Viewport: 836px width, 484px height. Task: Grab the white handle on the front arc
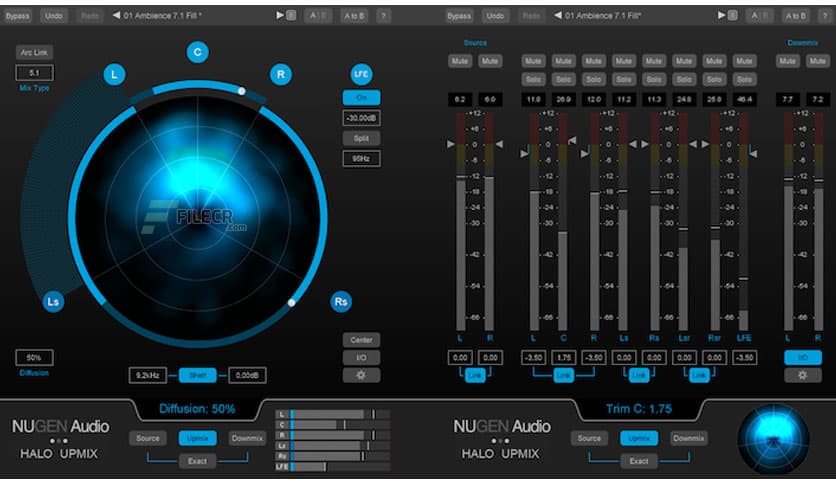(x=242, y=91)
